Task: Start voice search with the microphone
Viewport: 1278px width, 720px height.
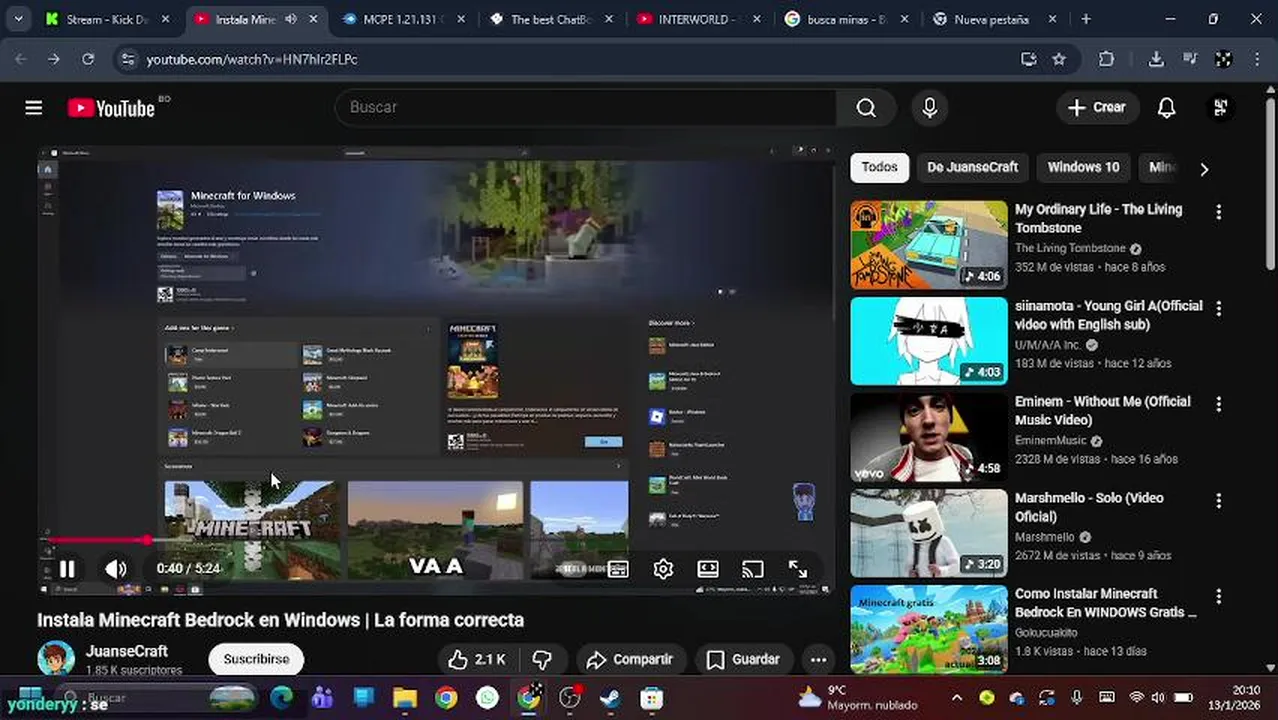Action: tap(930, 108)
